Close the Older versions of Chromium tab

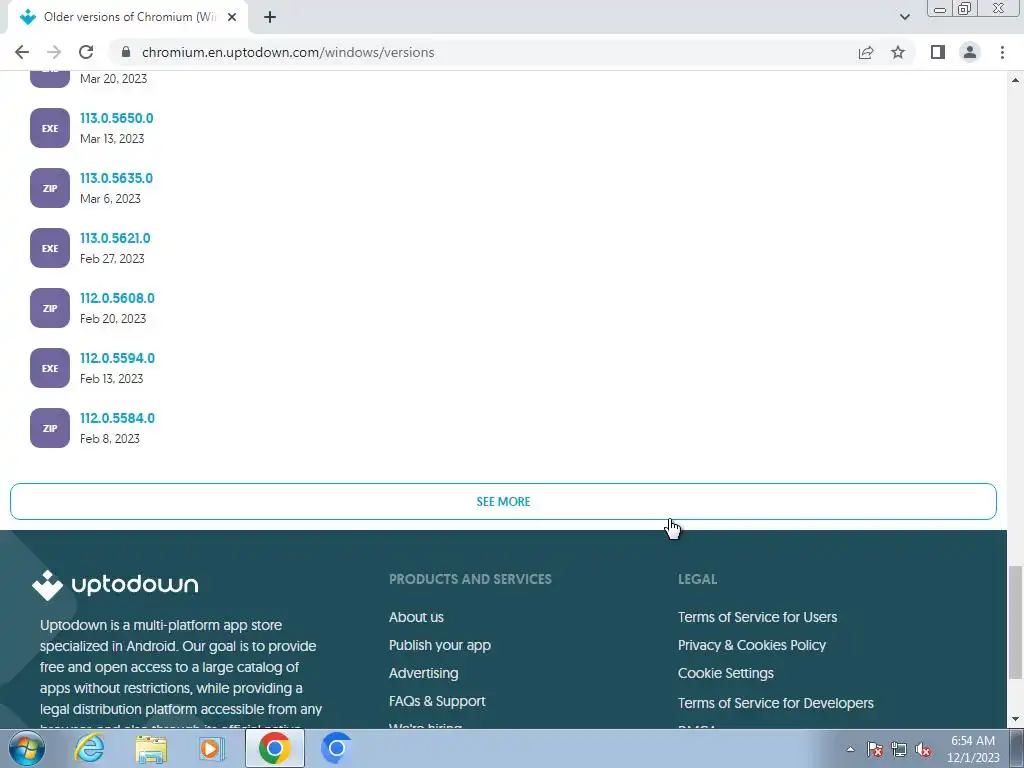point(232,17)
